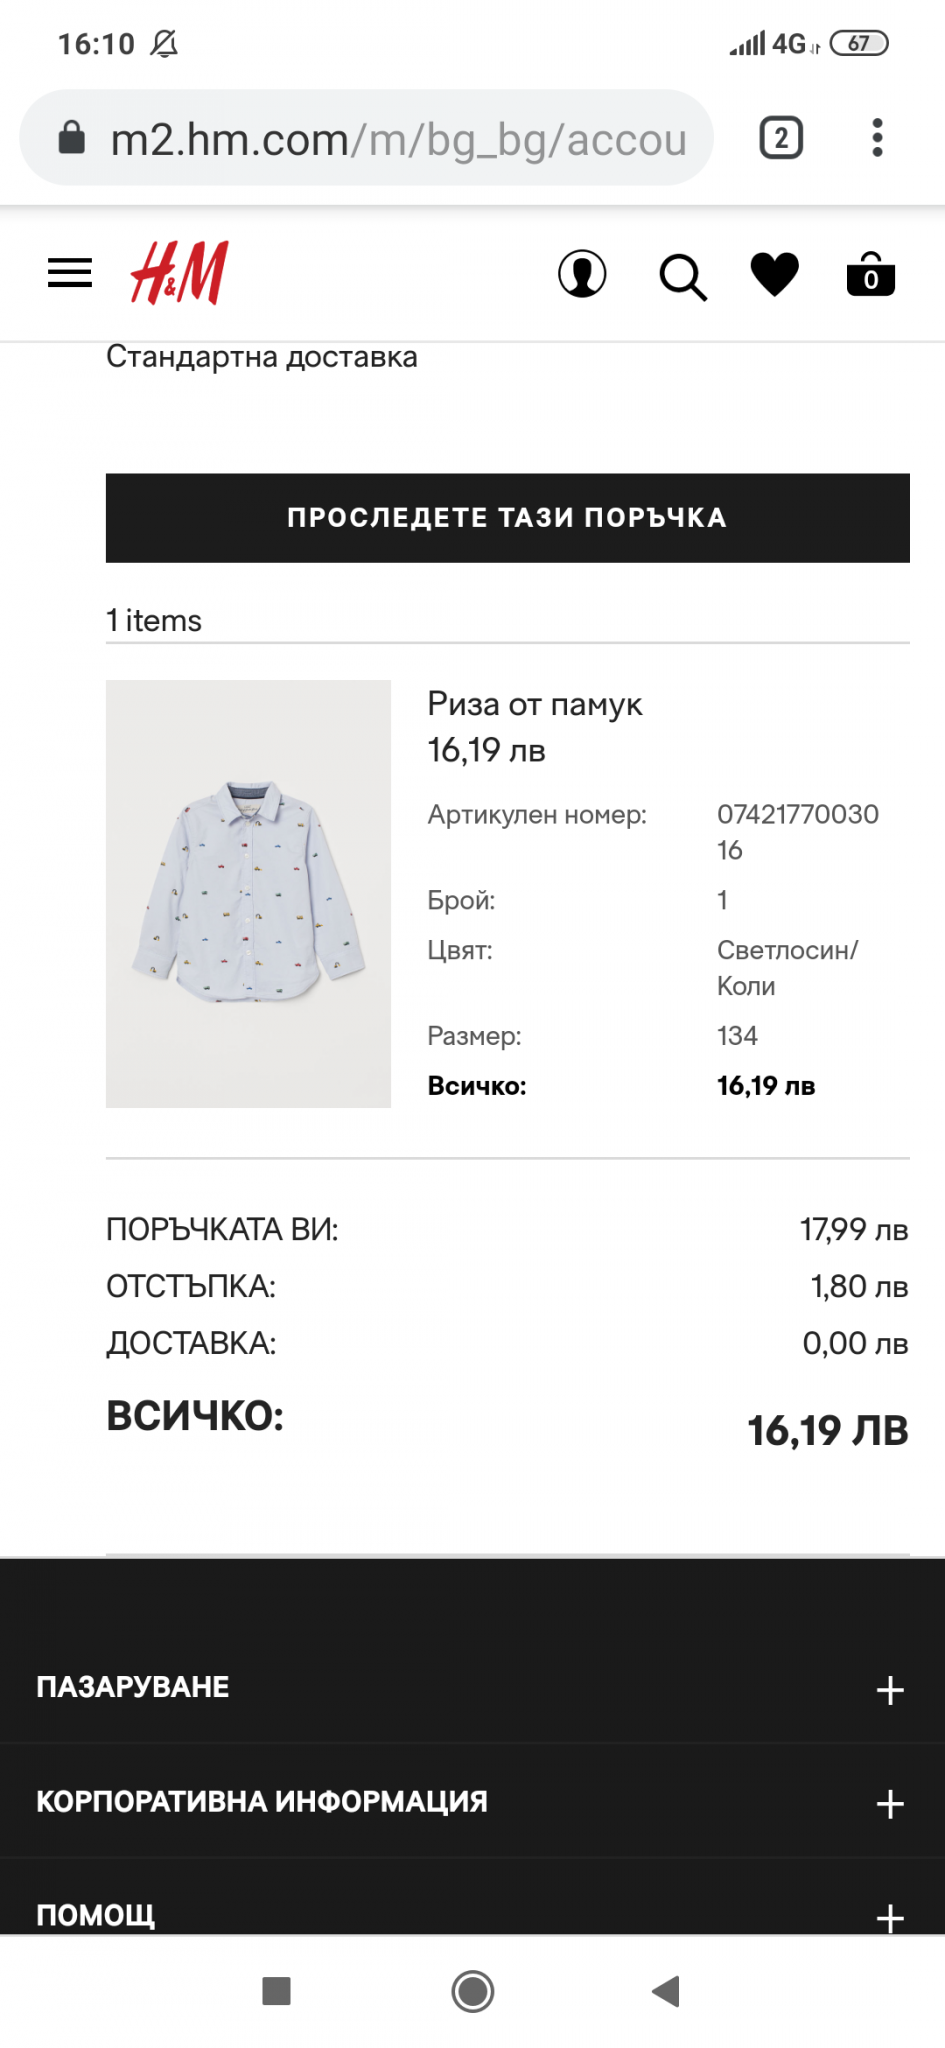Viewport: 945px width, 2048px height.
Task: Open the Риза от памук product link
Action: pos(534,705)
